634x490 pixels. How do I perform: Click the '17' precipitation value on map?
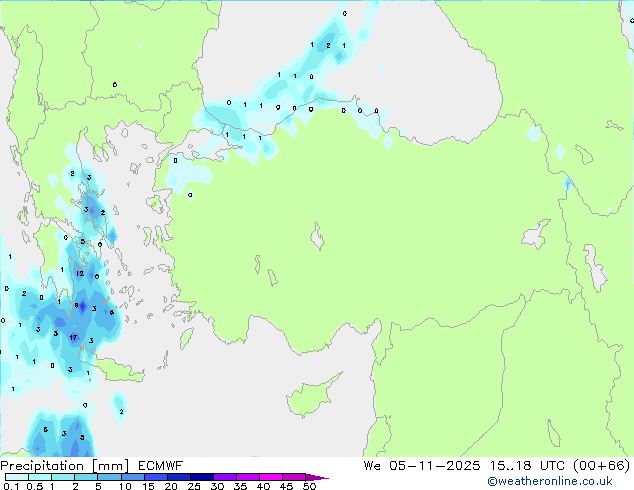73,337
